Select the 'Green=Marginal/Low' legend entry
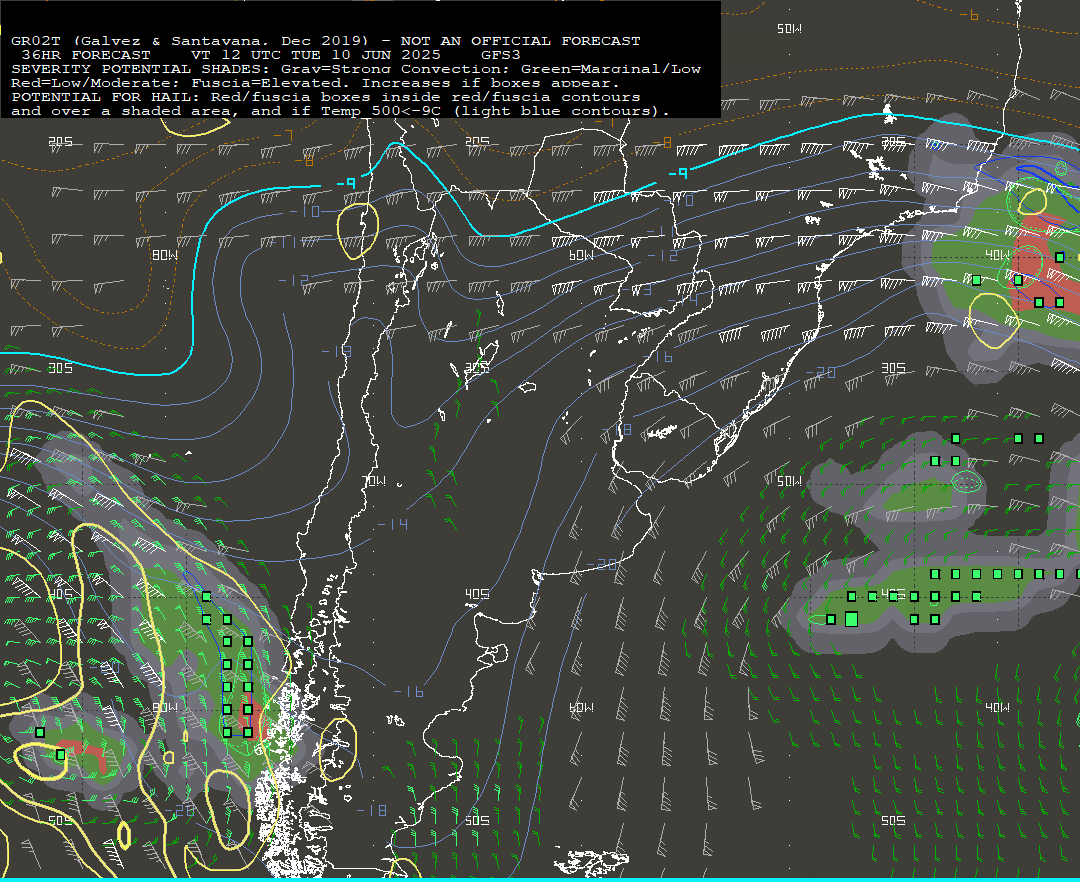This screenshot has width=1080, height=882. coord(611,69)
